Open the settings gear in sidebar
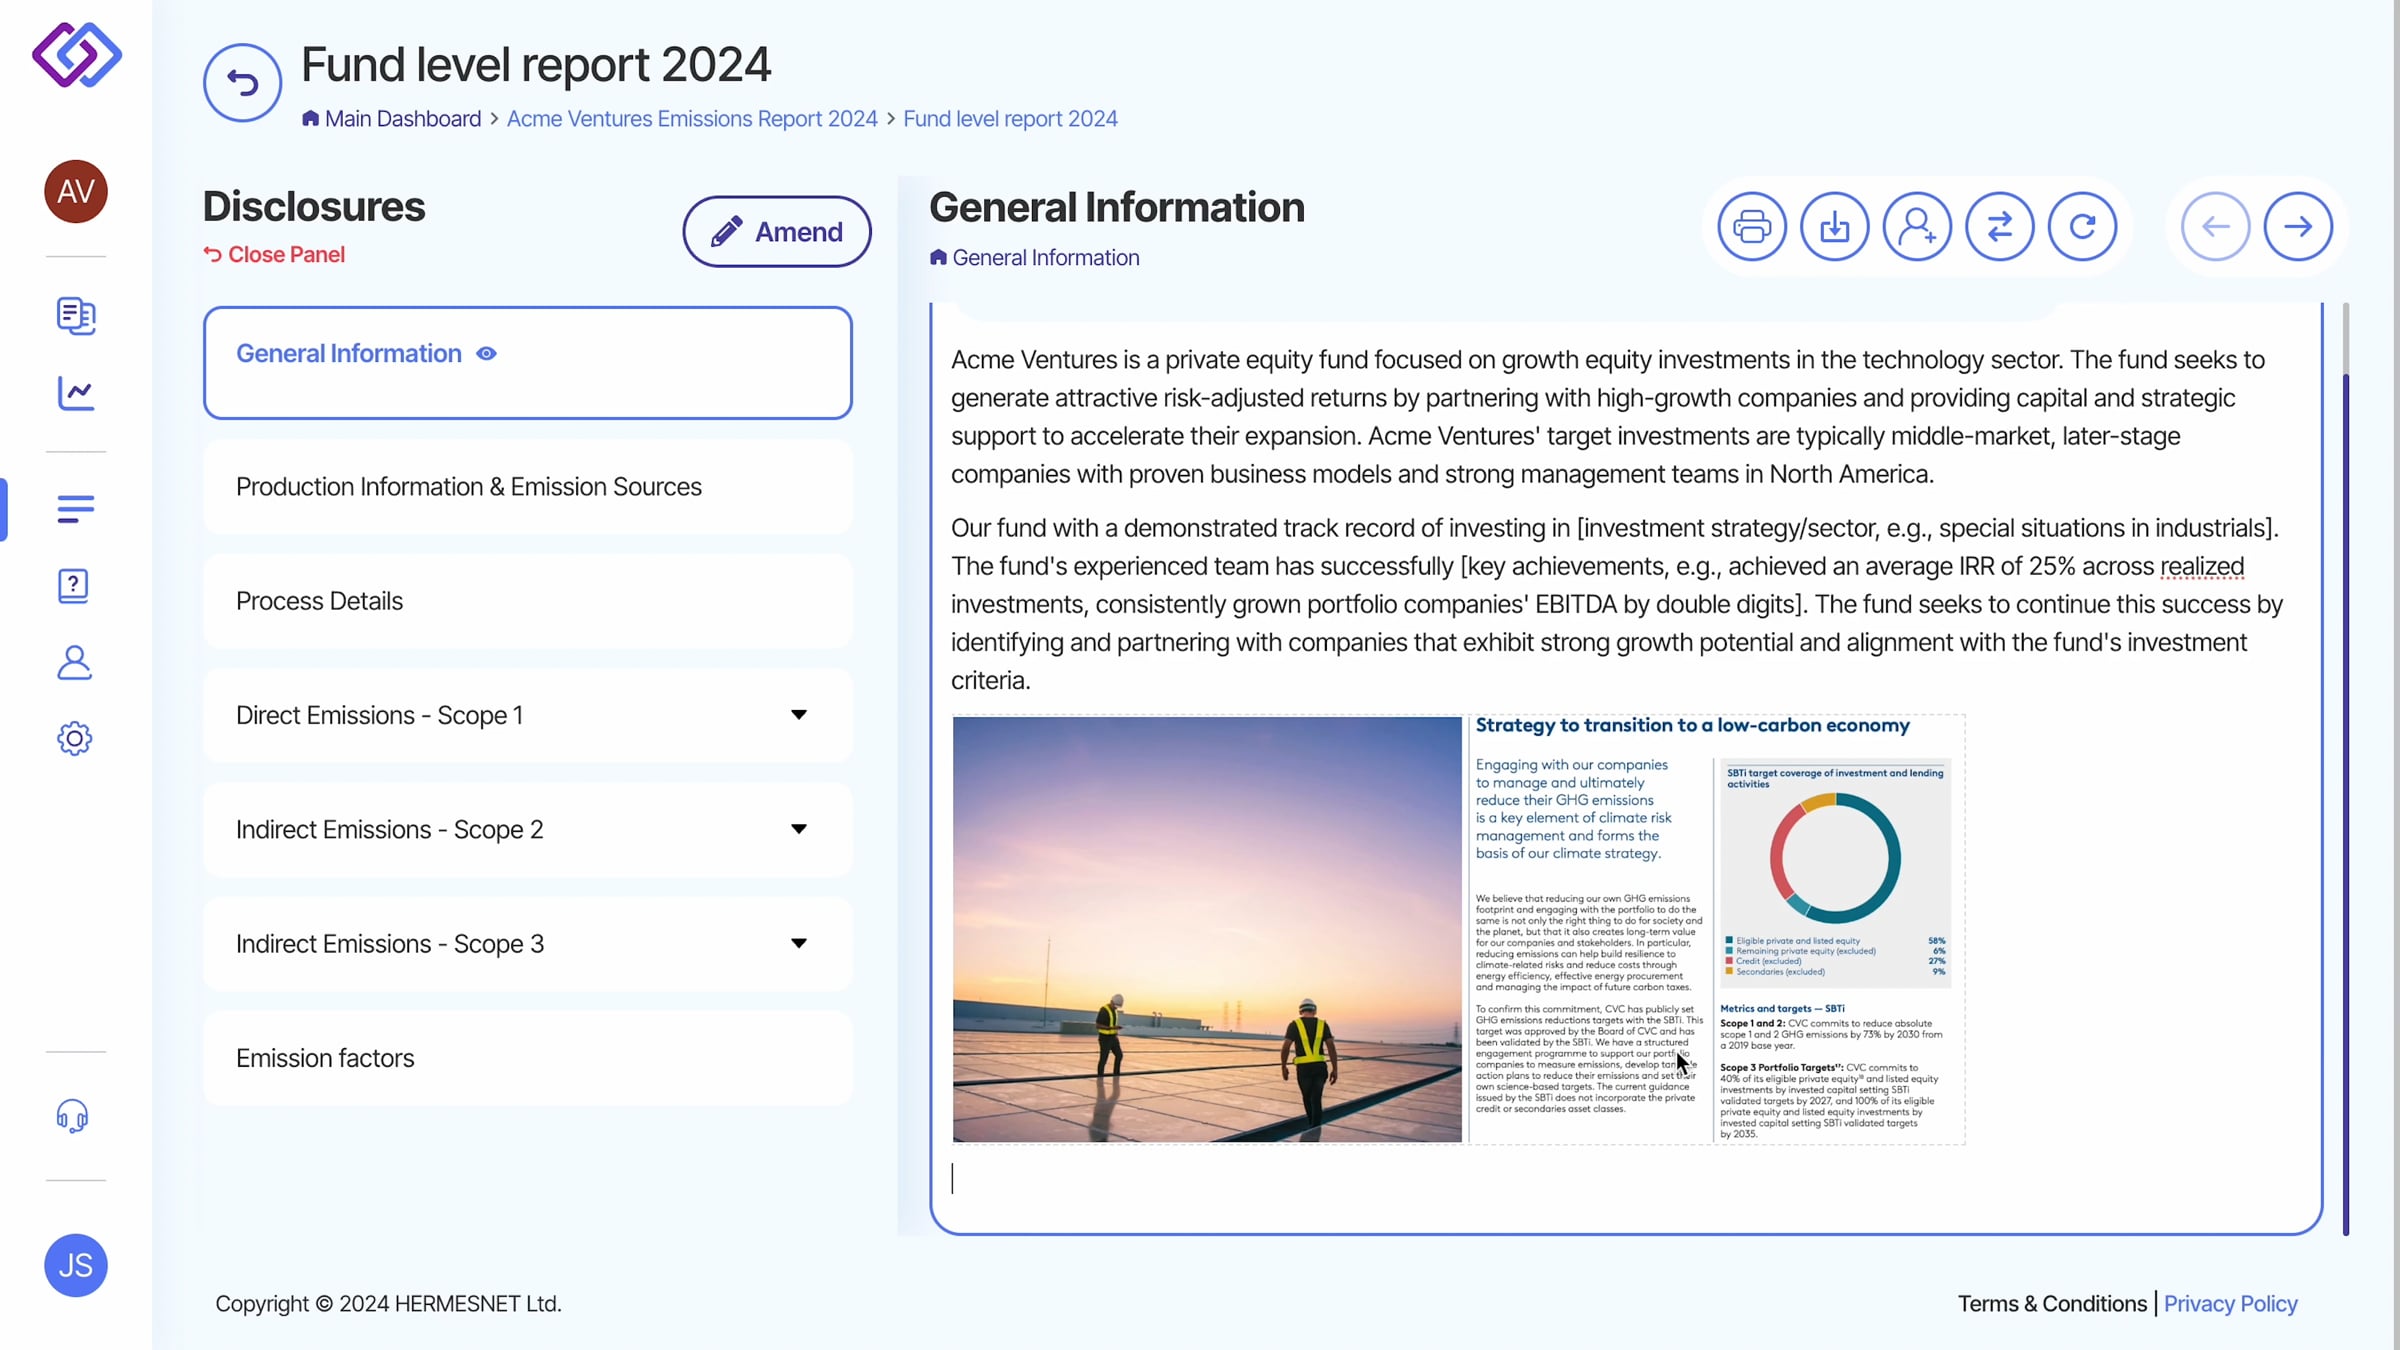The width and height of the screenshot is (2400, 1350). (75, 739)
